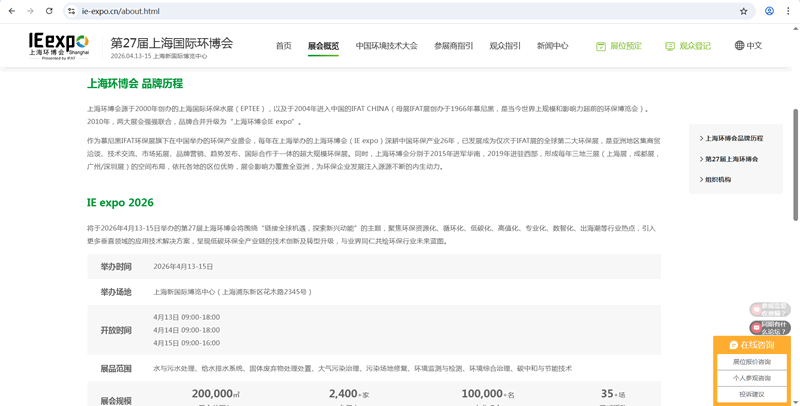Open the 中文 language selector
Screen dimensions: 800x406
[x=748, y=46]
